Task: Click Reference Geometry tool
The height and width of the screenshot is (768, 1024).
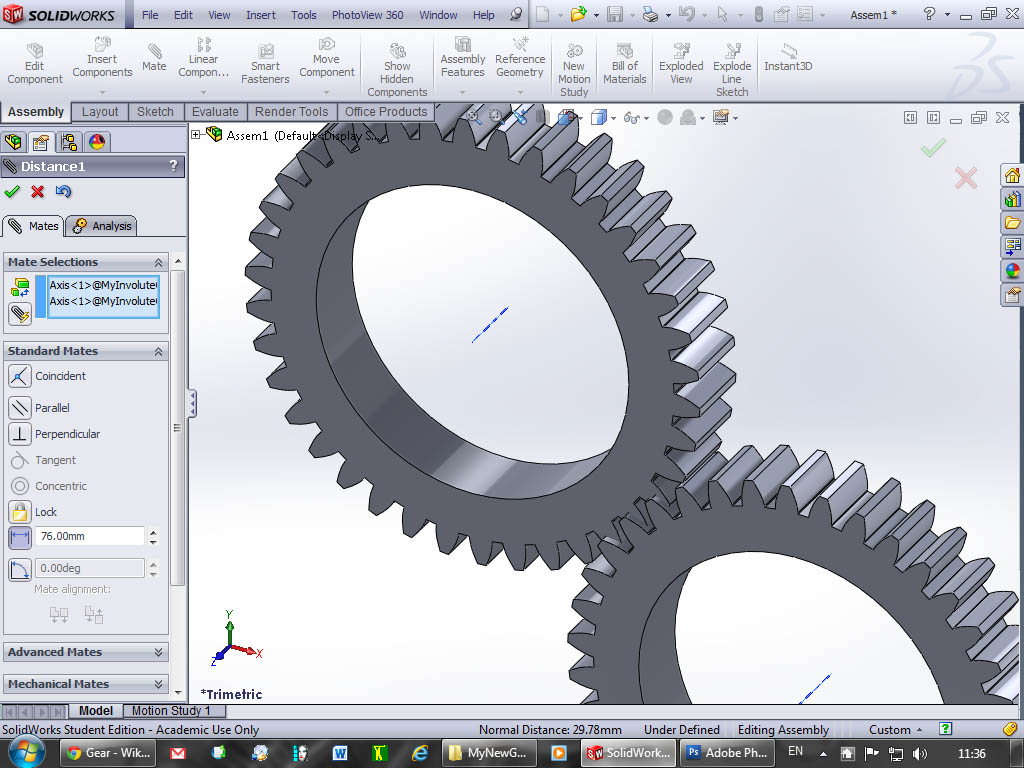Action: 520,57
